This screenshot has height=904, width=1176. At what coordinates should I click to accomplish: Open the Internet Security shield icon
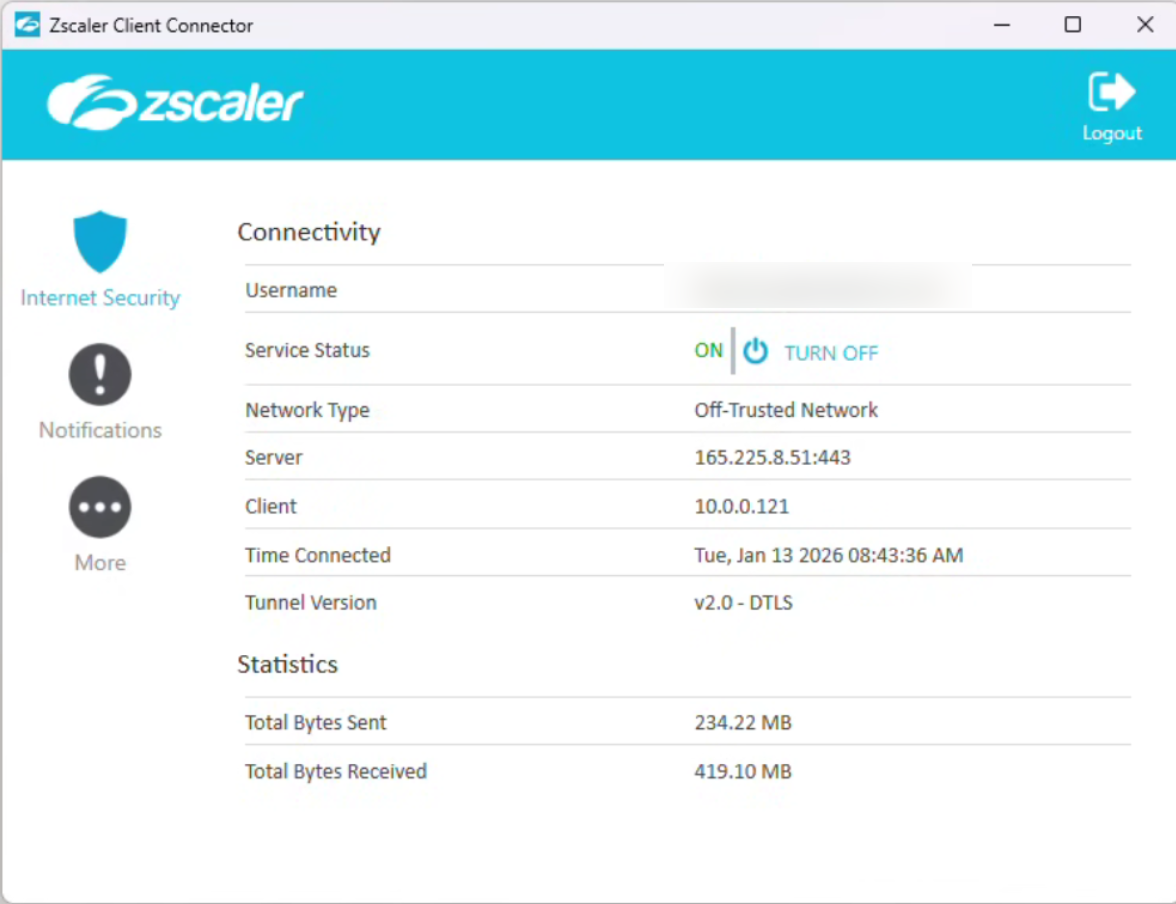(x=100, y=242)
